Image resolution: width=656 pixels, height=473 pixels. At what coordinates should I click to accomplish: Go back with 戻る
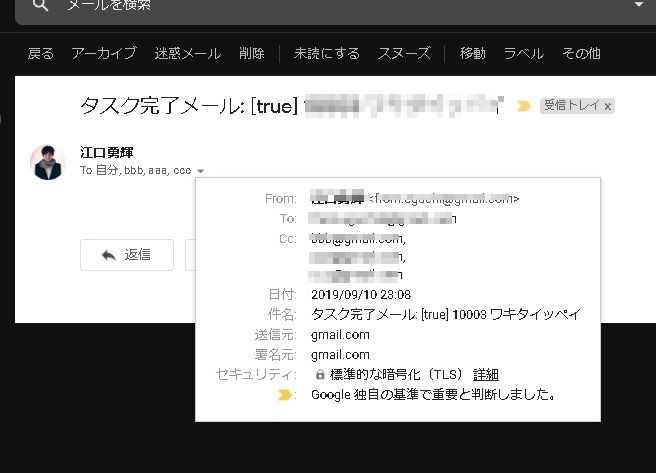(41, 53)
